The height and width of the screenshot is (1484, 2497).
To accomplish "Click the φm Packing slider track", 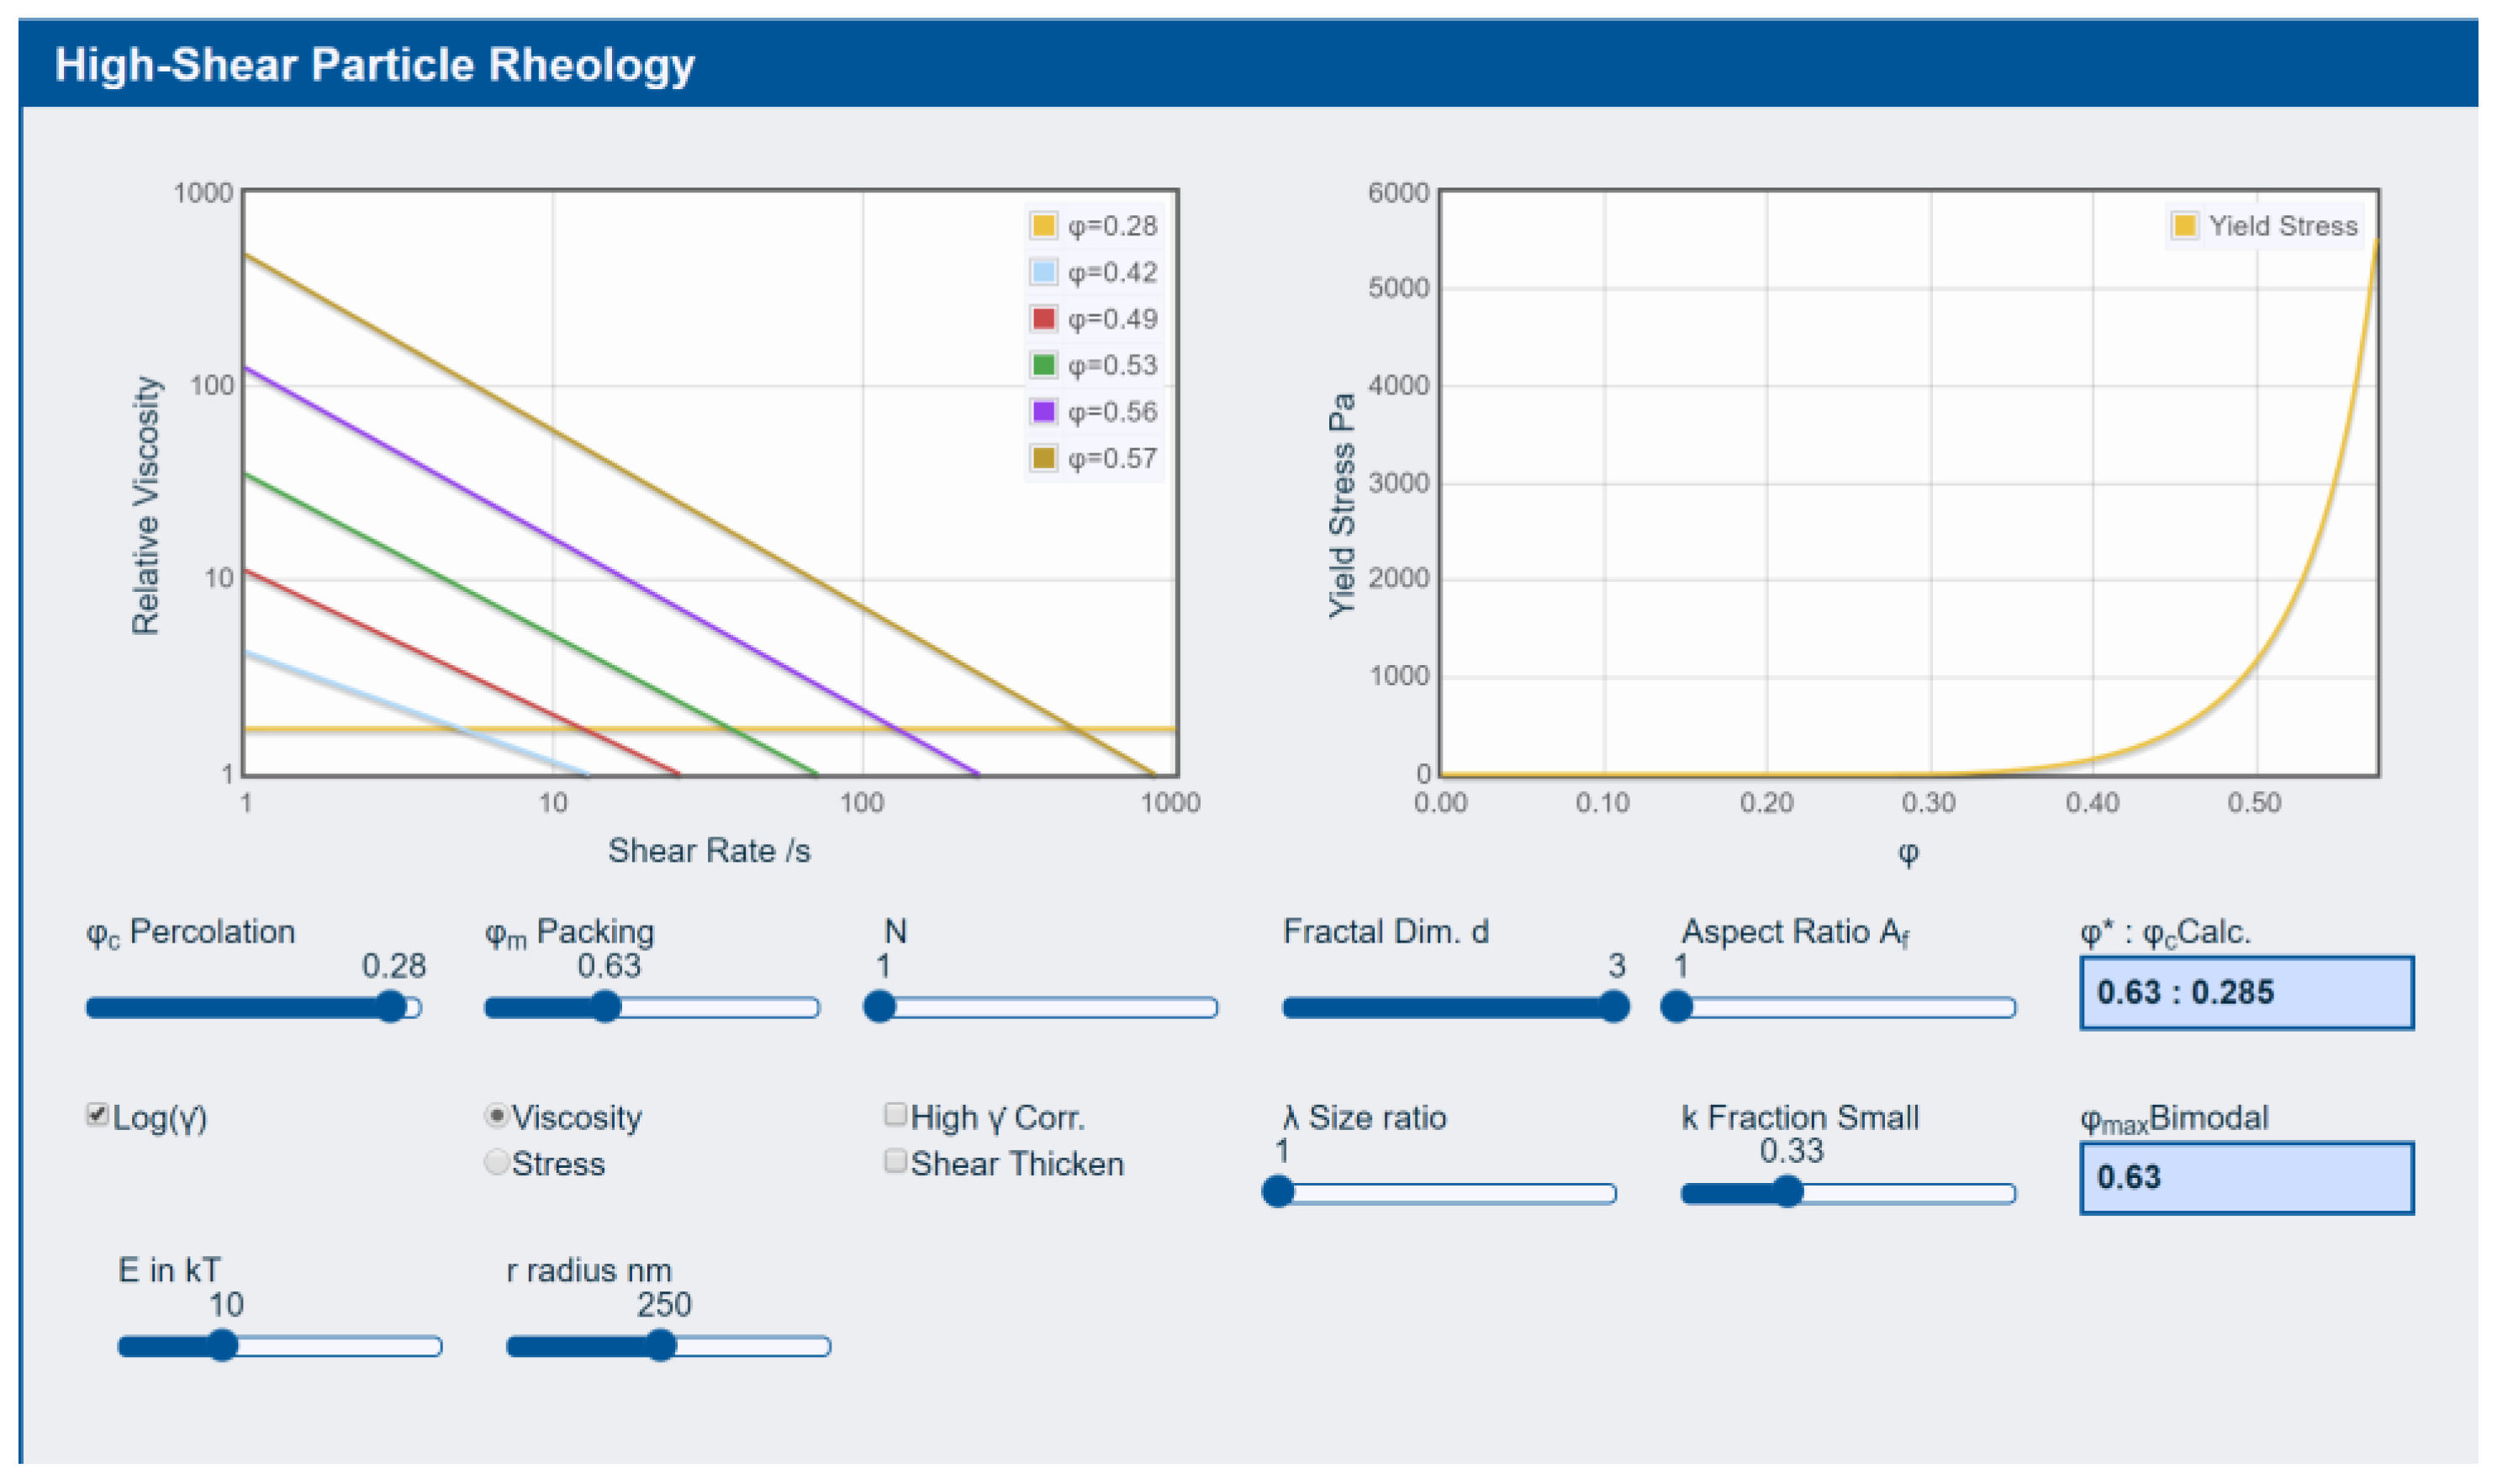I will pos(652,1007).
